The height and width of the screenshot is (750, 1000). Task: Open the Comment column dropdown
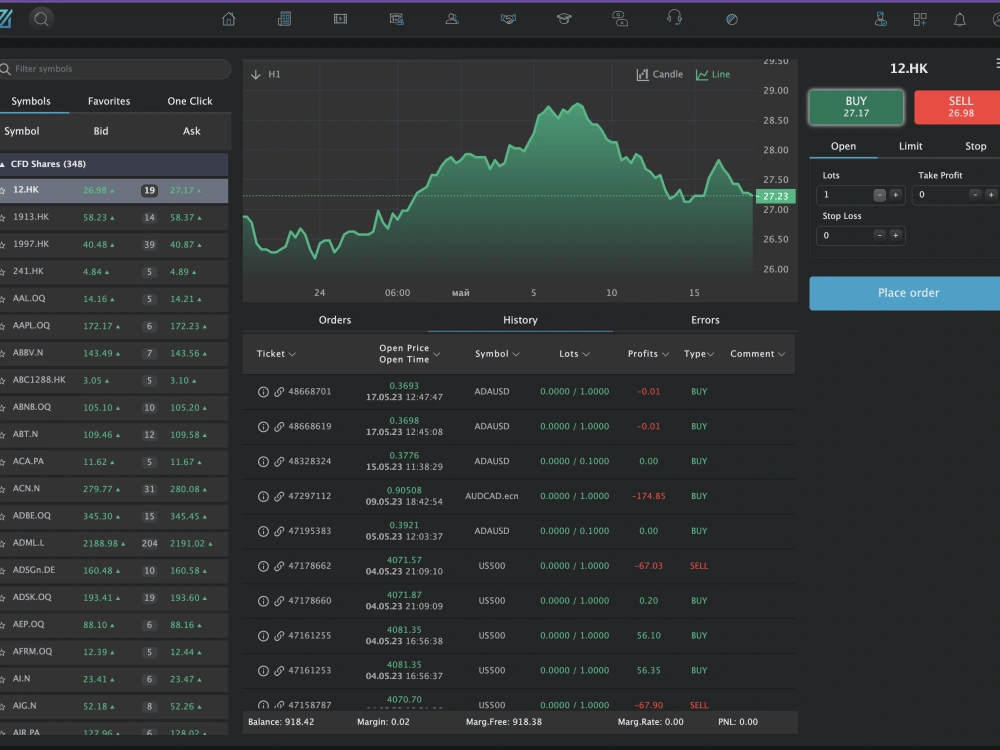(x=781, y=354)
